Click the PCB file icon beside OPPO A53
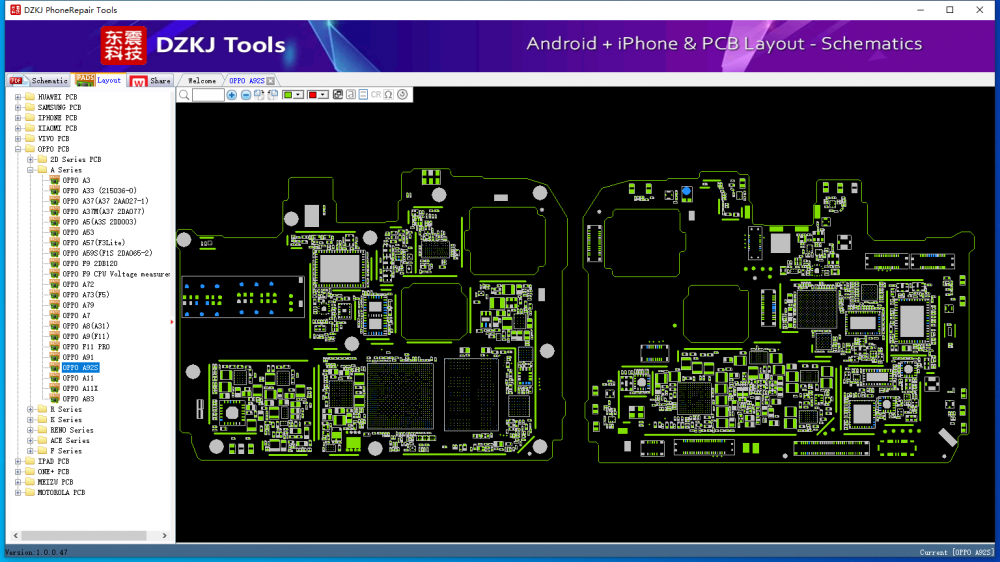 point(55,232)
